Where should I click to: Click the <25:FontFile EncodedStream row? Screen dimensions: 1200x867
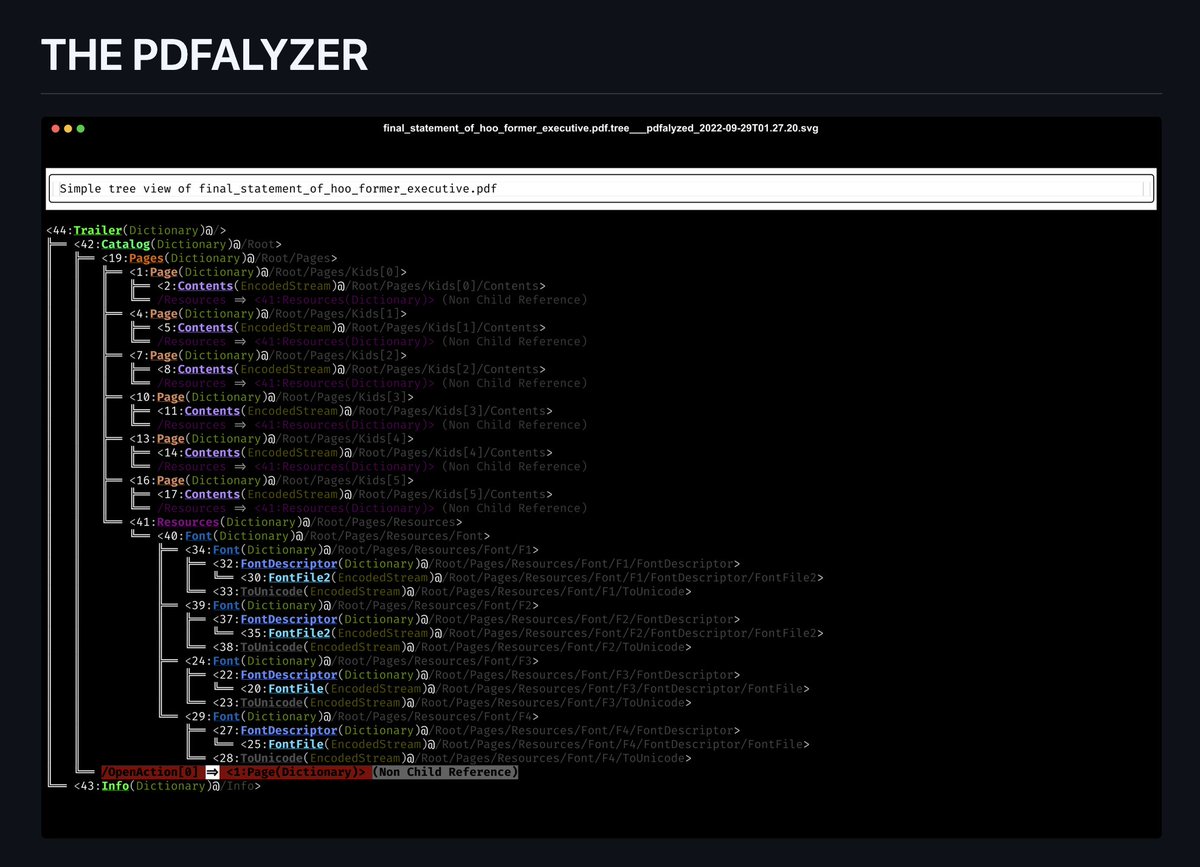525,745
